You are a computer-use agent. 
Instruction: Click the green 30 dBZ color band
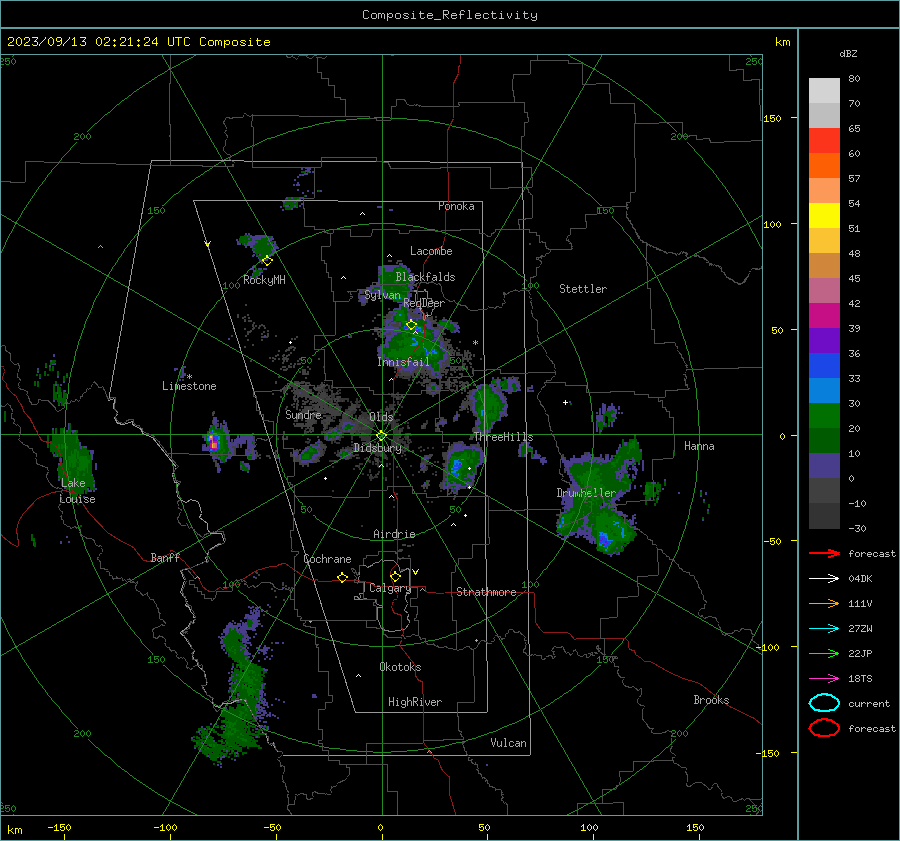click(x=824, y=416)
